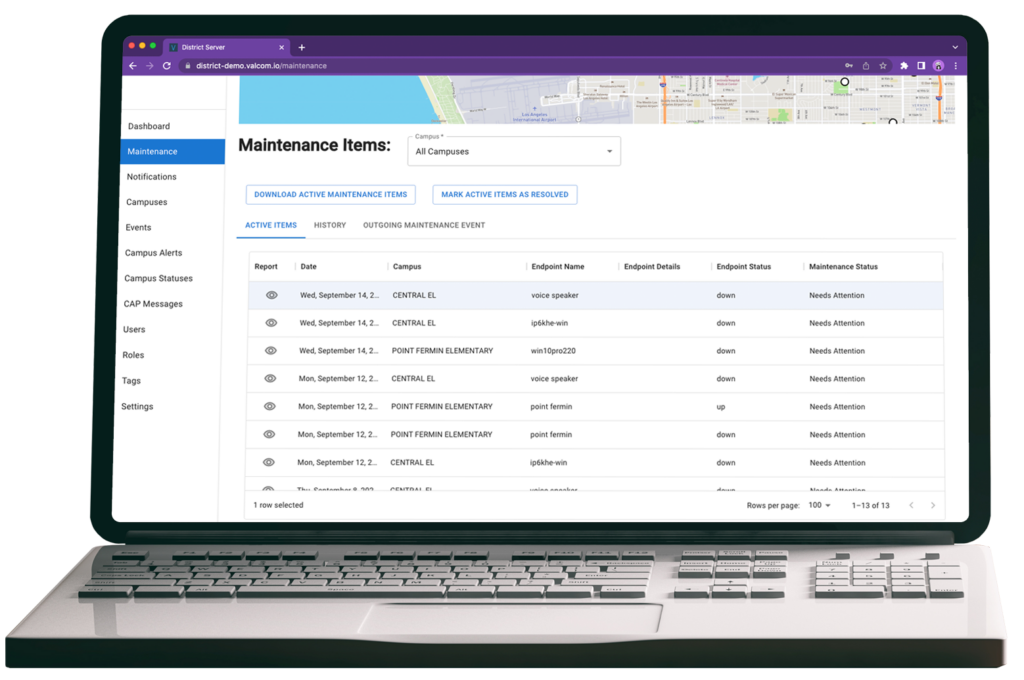Click the browser reload icon
This screenshot has width=1024, height=680.
(x=167, y=66)
